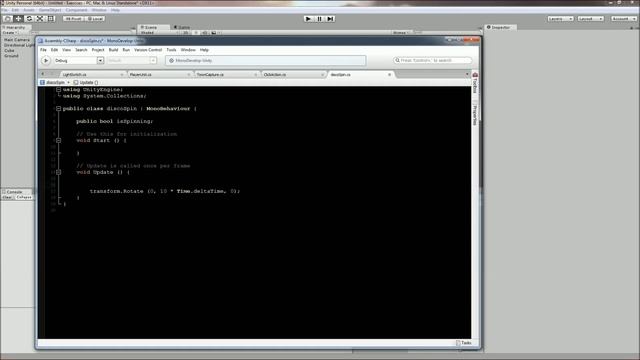Image resolution: width=640 pixels, height=360 pixels.
Task: Toggle scene effects image button
Action: 214,33
